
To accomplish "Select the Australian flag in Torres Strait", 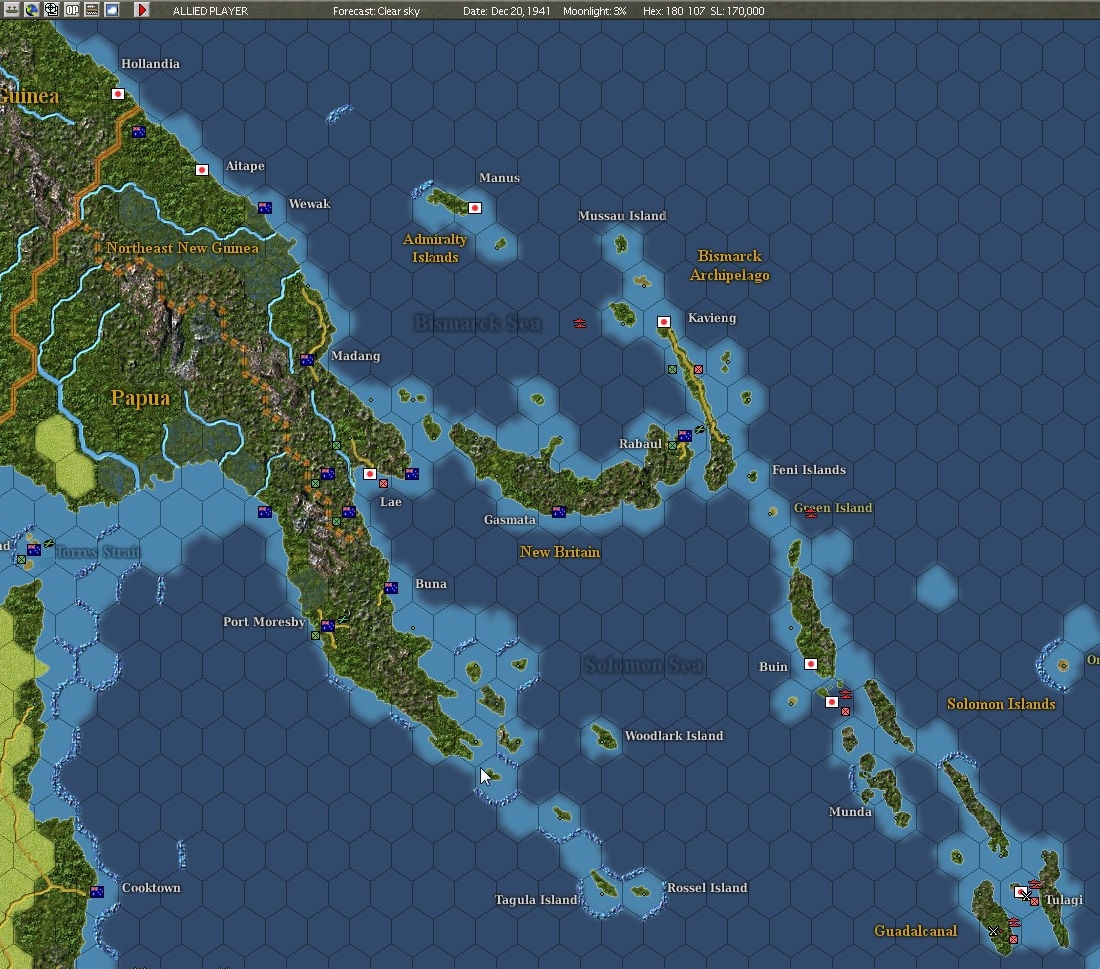I will pyautogui.click(x=34, y=549).
